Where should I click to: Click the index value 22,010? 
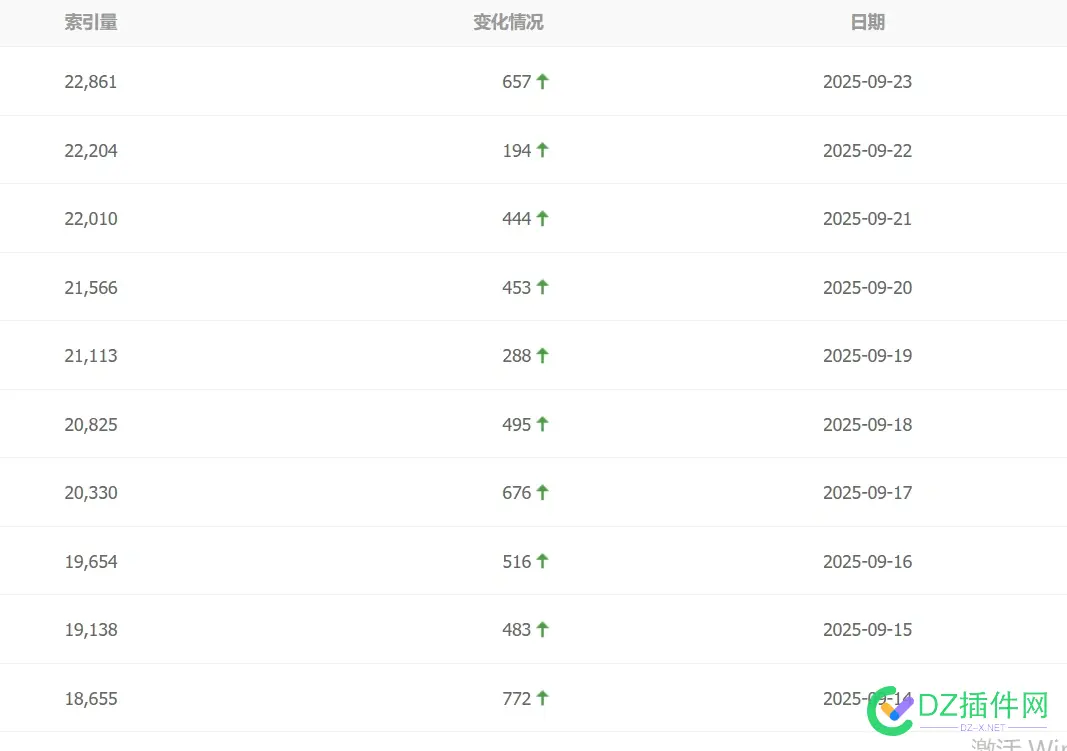click(x=91, y=219)
